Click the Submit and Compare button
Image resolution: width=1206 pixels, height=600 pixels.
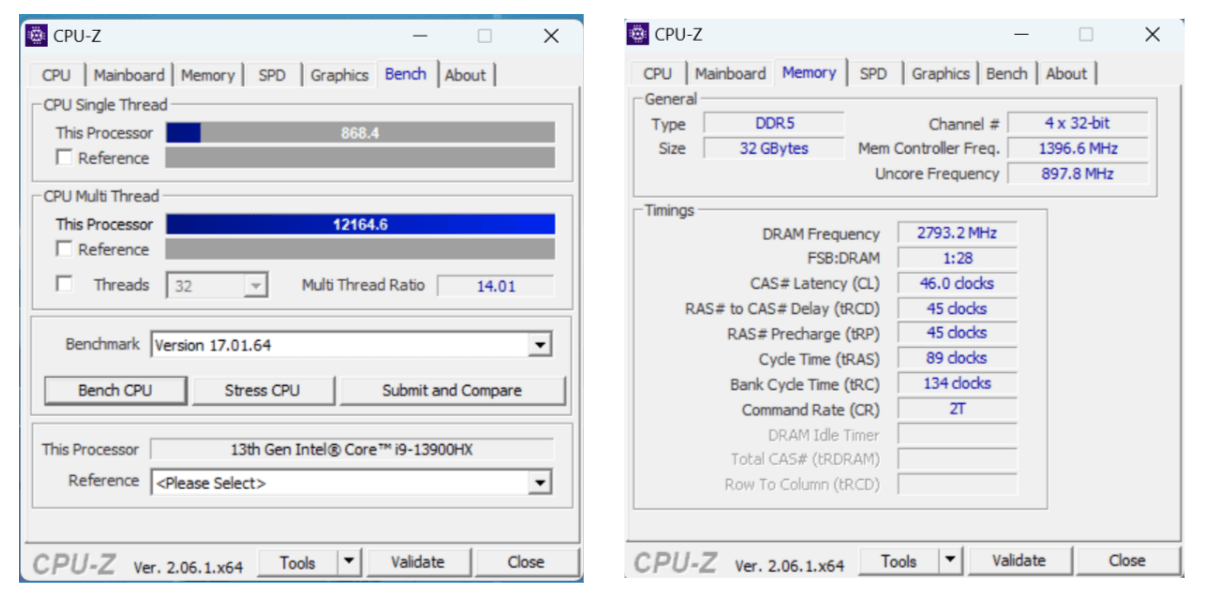[452, 390]
